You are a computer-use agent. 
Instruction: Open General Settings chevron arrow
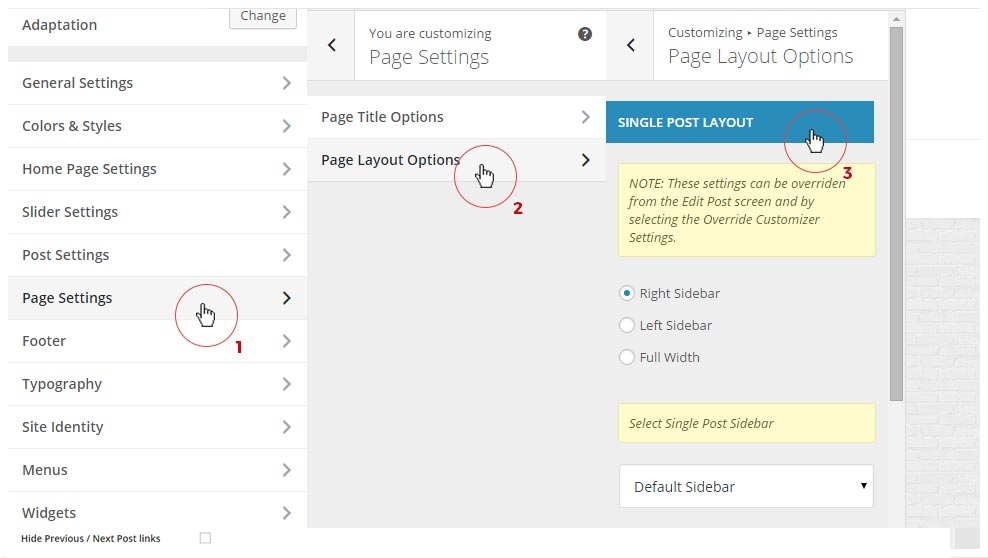pyautogui.click(x=287, y=83)
